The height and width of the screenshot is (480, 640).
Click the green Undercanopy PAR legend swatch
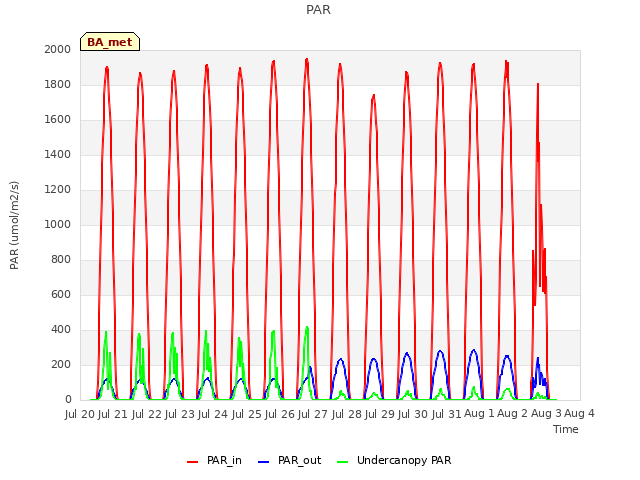pyautogui.click(x=343, y=462)
